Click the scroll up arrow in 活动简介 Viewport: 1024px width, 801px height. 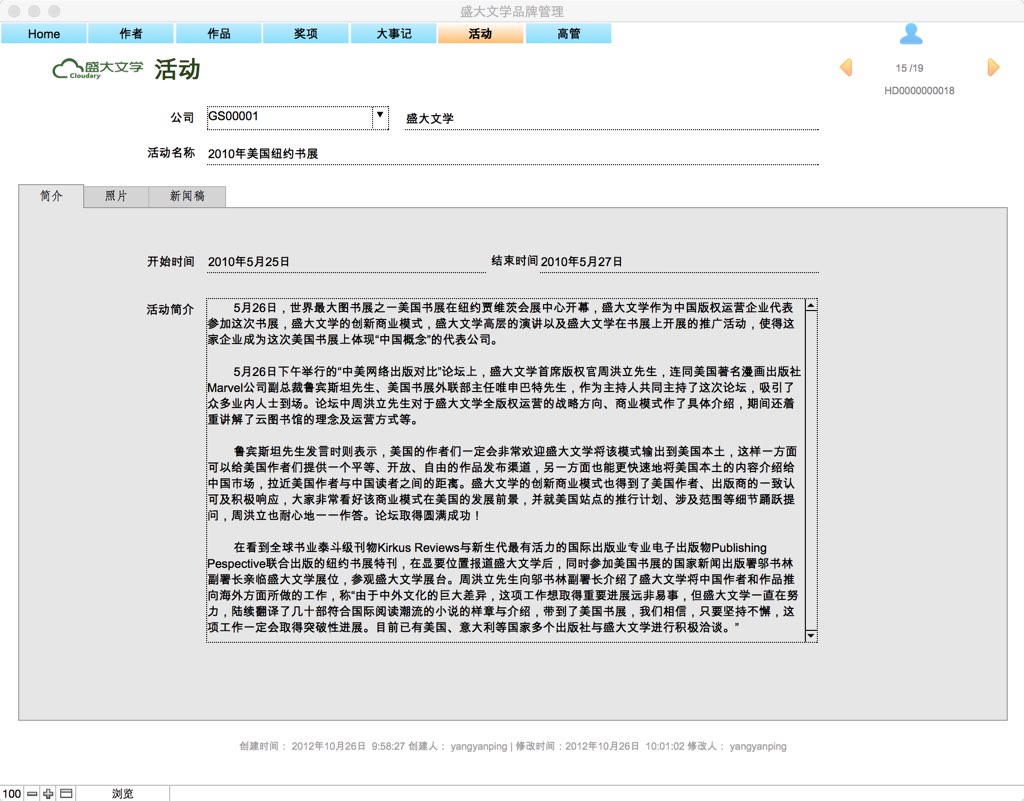(x=811, y=305)
